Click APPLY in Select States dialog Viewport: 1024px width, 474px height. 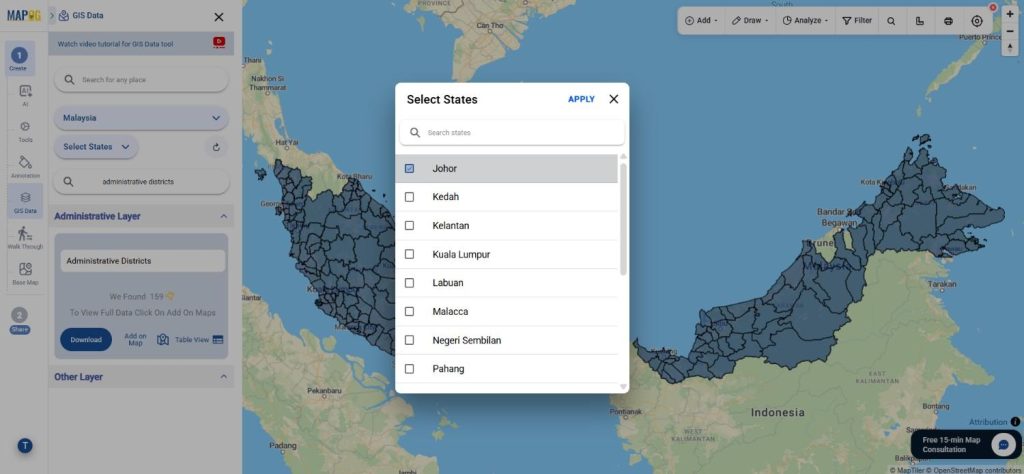point(581,99)
